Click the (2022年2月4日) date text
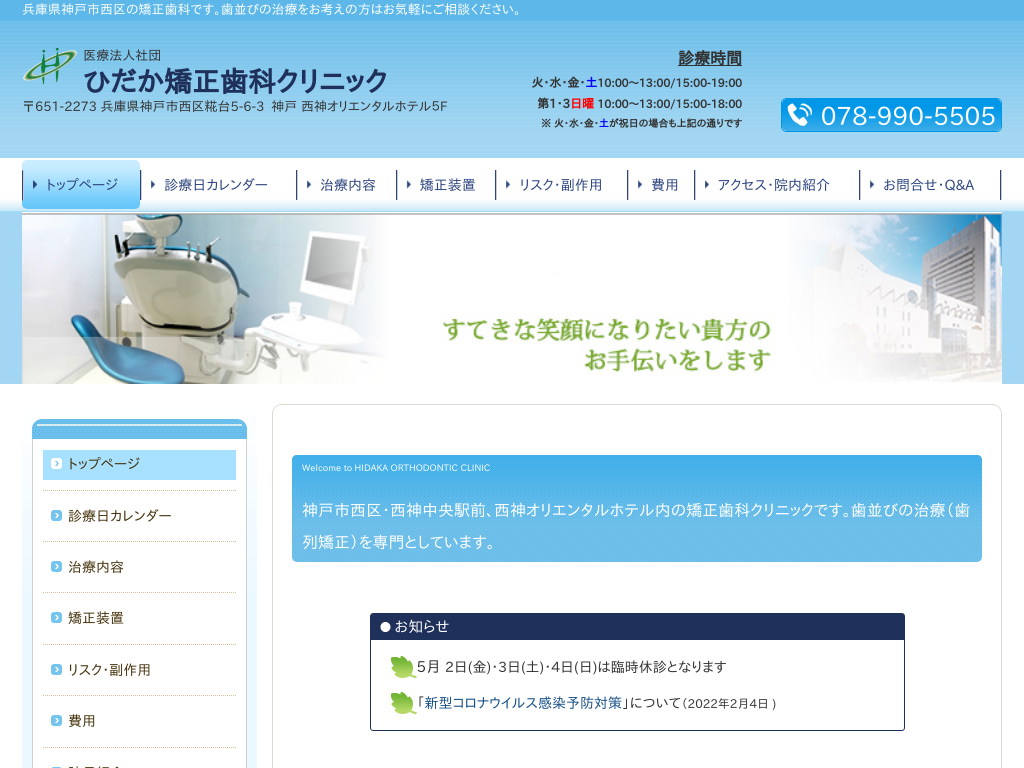Viewport: 1024px width, 768px height. coord(729,704)
